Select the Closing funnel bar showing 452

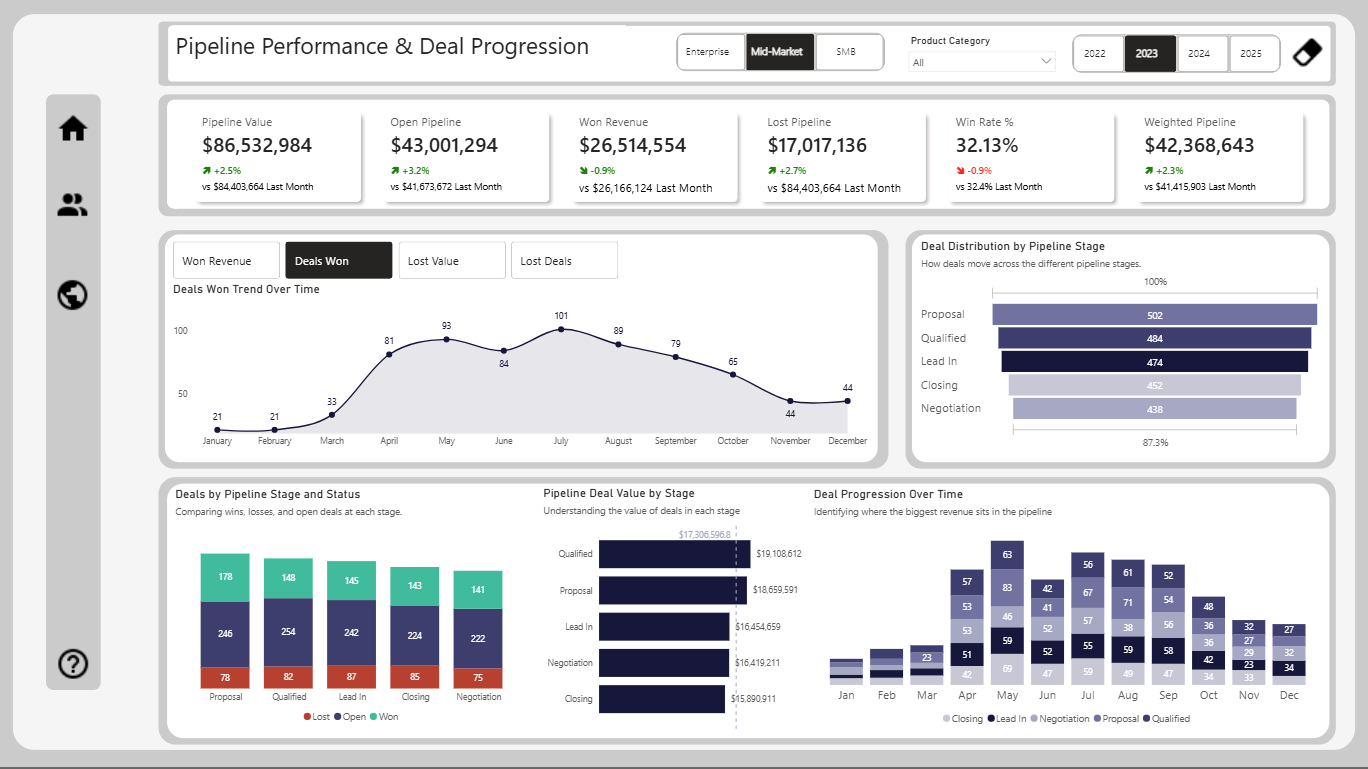click(x=1155, y=385)
